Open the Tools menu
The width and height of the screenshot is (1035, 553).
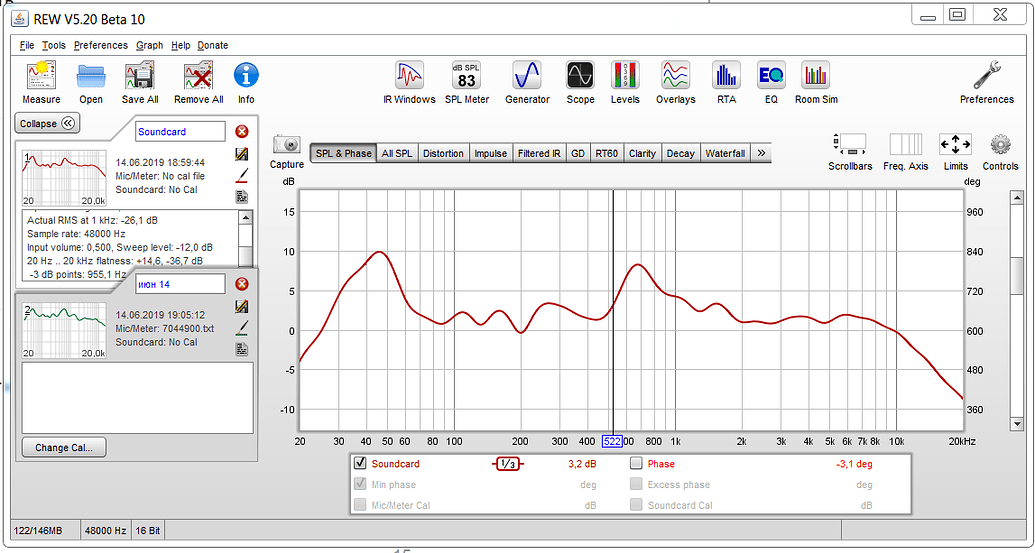click(x=54, y=45)
